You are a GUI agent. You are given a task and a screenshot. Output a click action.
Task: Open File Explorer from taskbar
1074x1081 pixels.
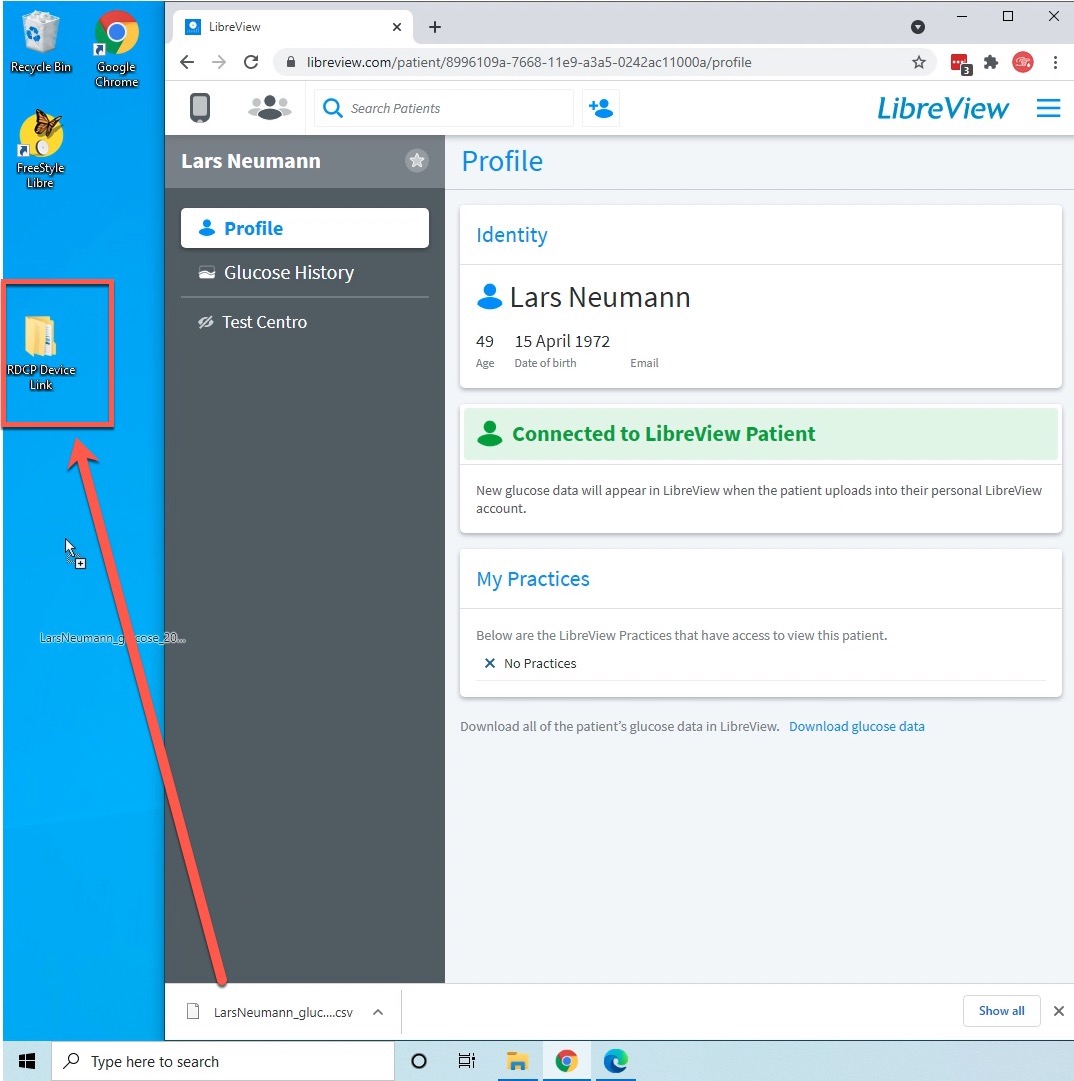[x=517, y=1061]
